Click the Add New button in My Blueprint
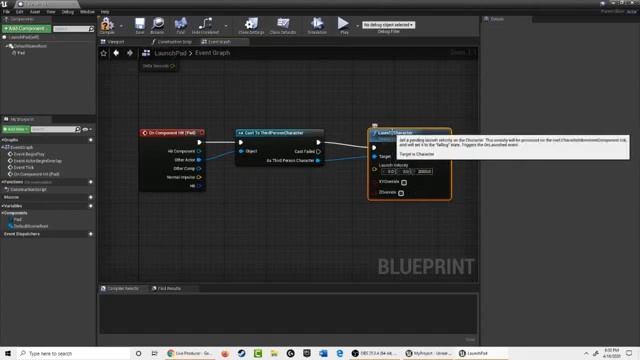 [x=16, y=129]
